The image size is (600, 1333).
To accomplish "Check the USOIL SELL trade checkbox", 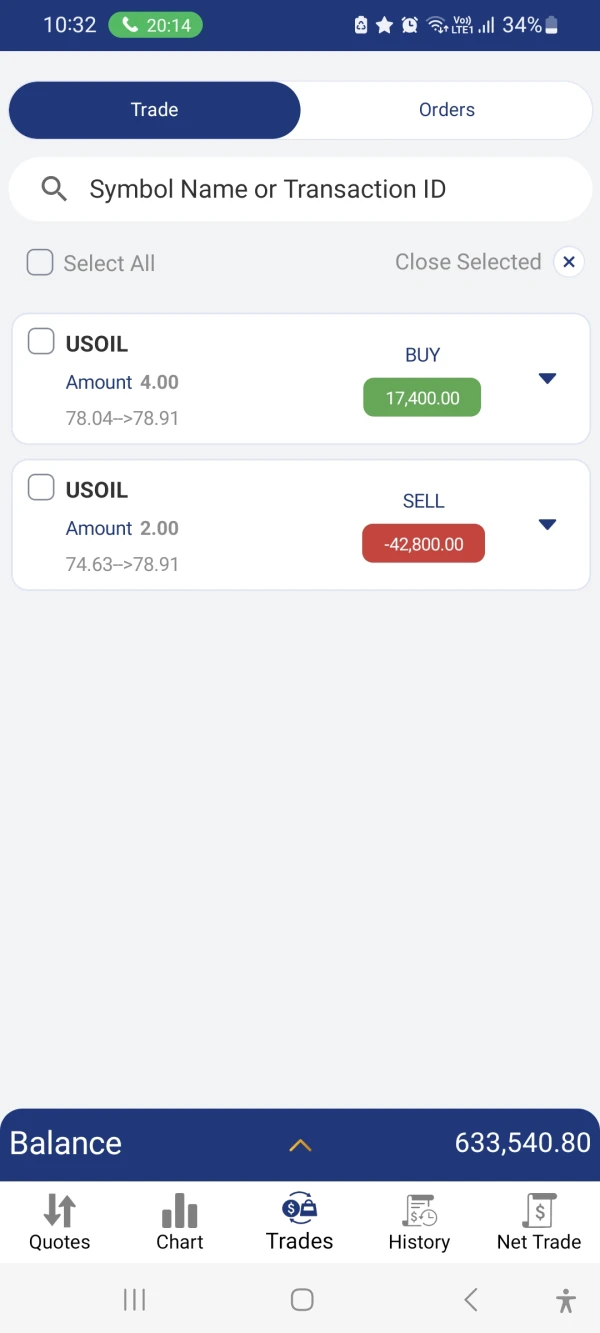I will click(x=41, y=488).
